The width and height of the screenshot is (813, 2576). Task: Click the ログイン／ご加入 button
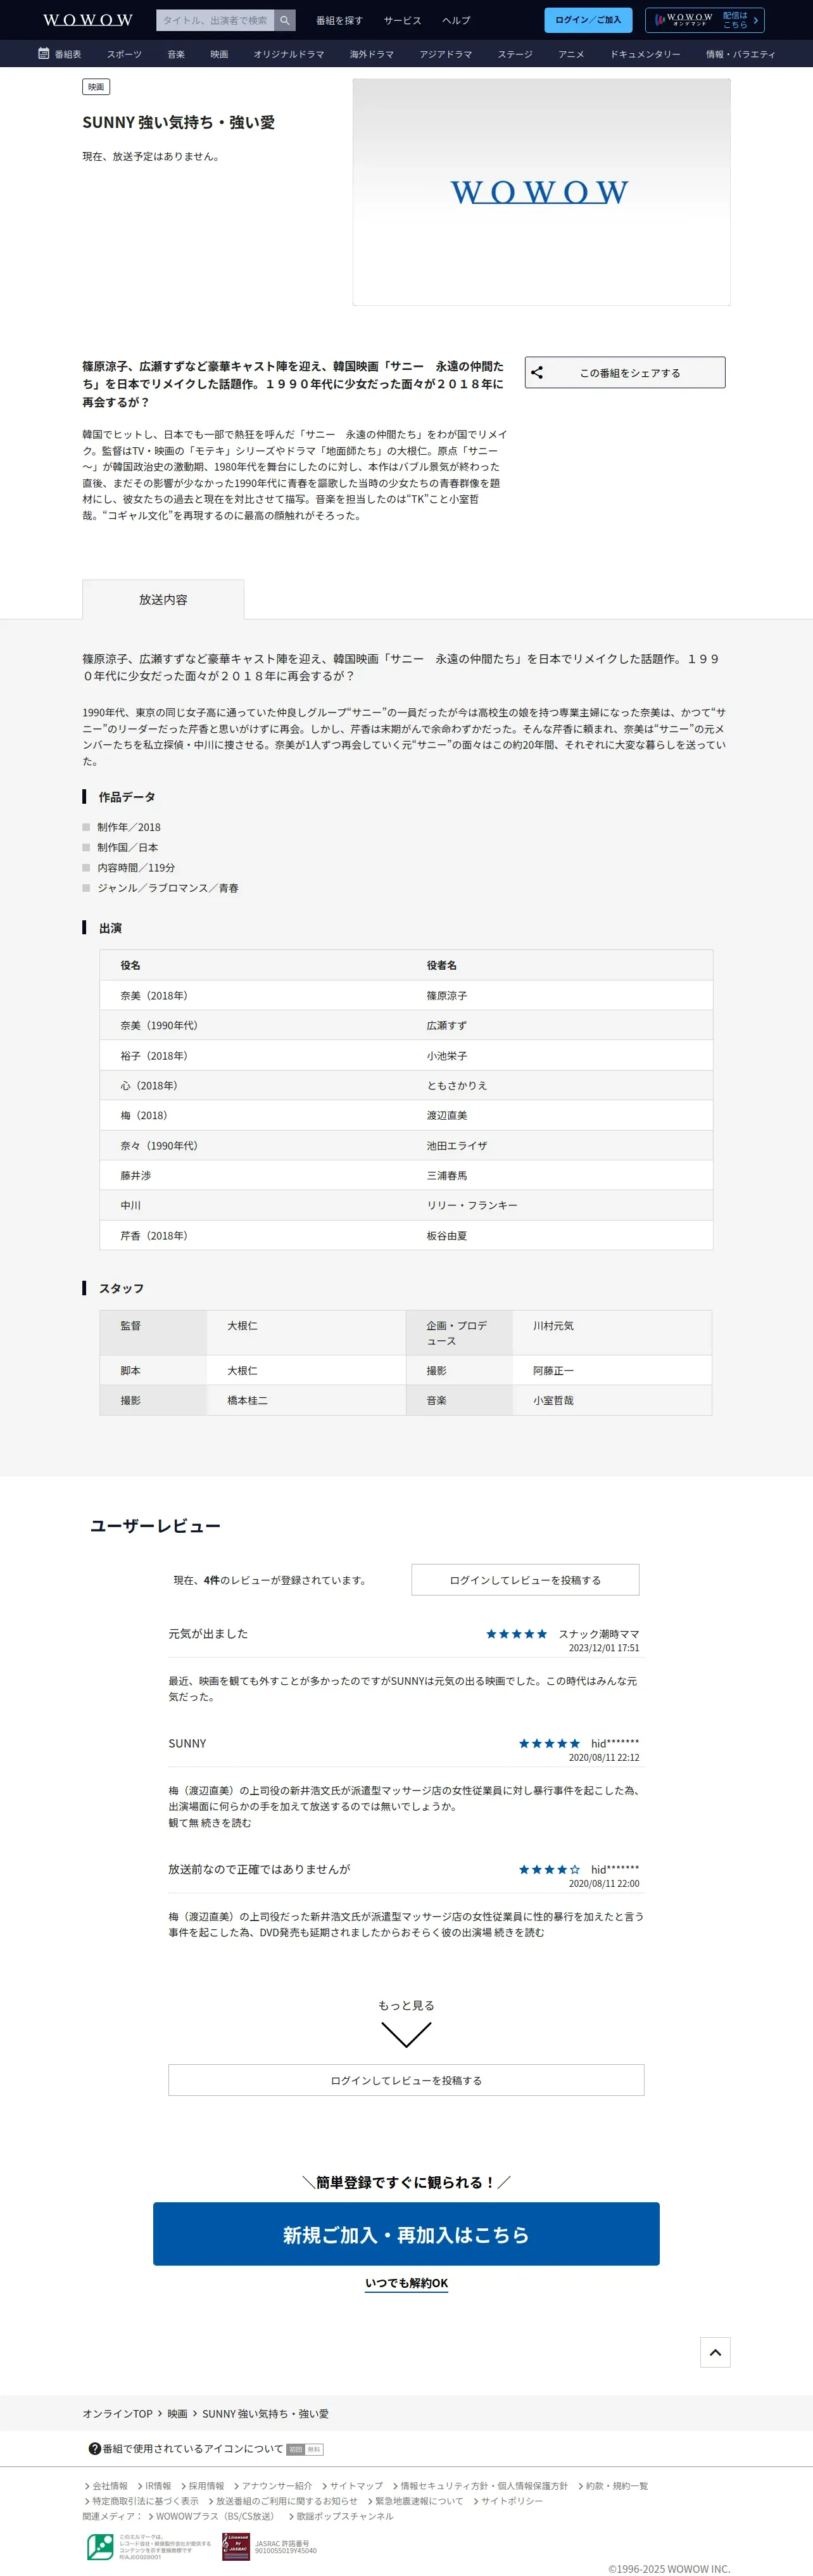click(x=588, y=20)
